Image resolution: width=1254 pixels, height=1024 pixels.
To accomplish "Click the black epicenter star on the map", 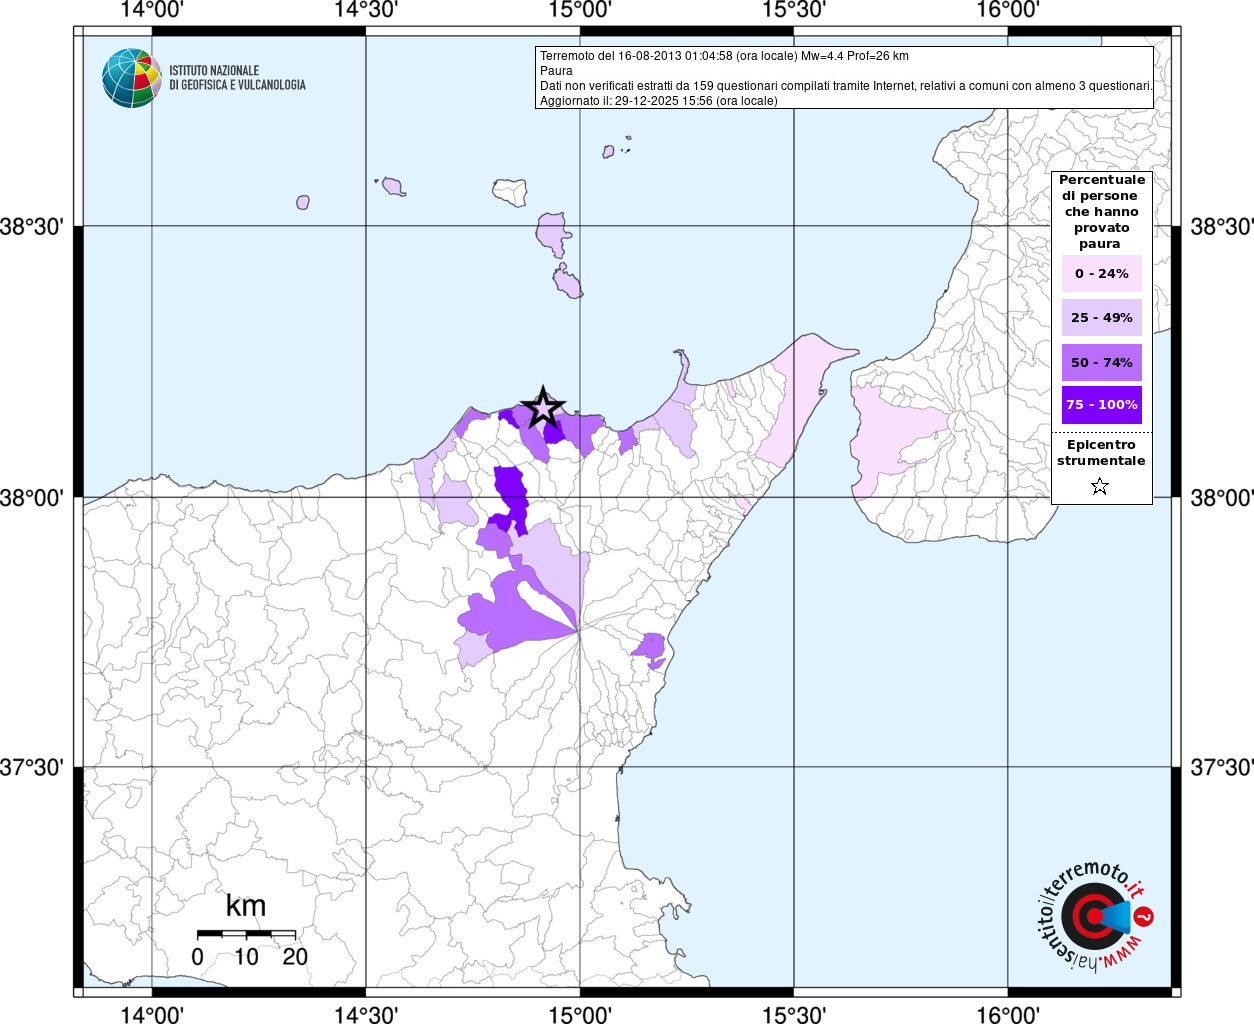I will [x=542, y=407].
